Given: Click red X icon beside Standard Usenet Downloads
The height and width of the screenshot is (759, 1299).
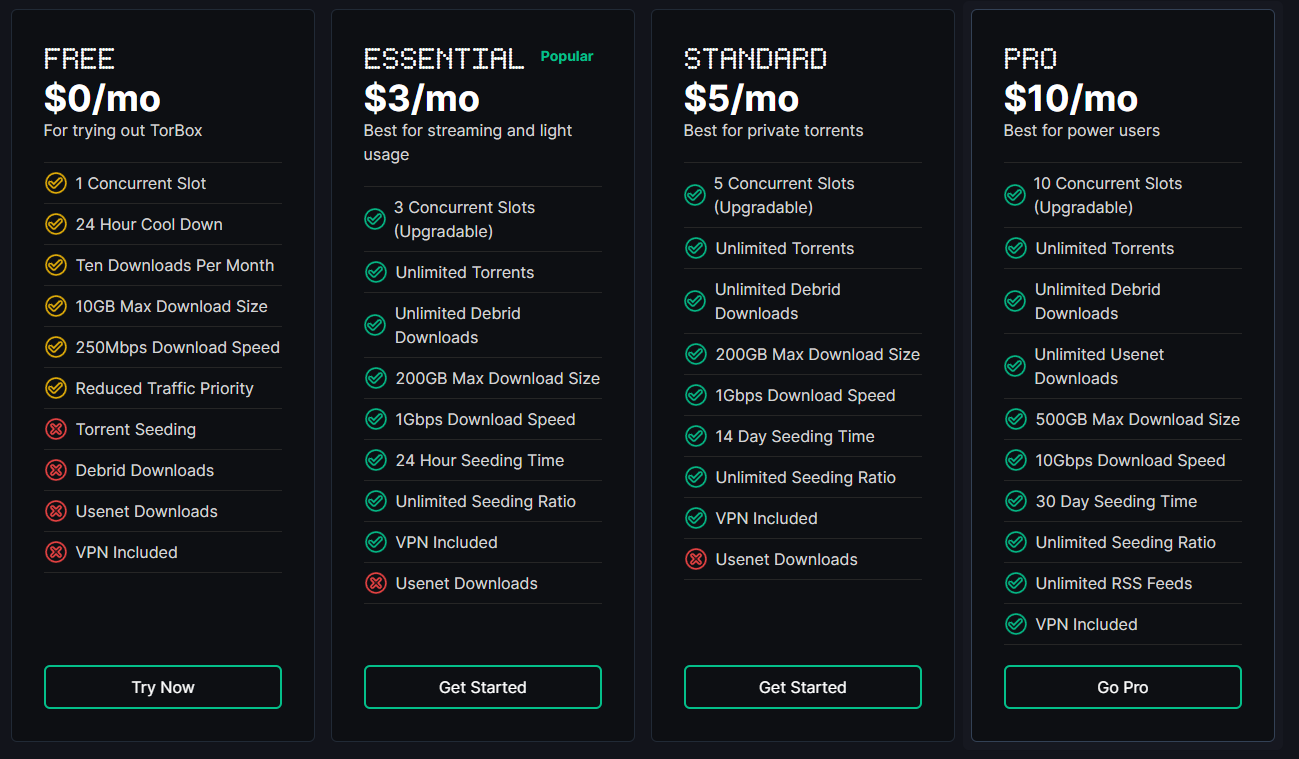Looking at the screenshot, I should coord(696,559).
